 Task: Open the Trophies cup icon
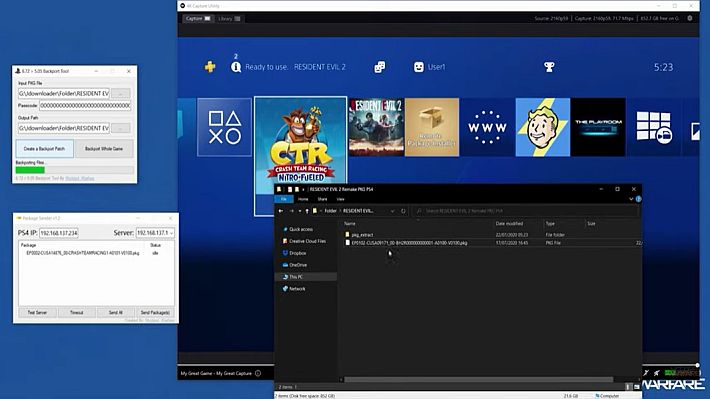(x=549, y=67)
